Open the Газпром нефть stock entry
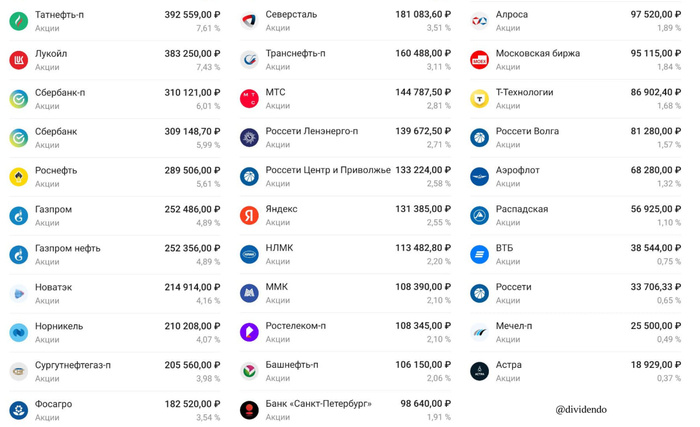This screenshot has height=427, width=700. (x=67, y=248)
